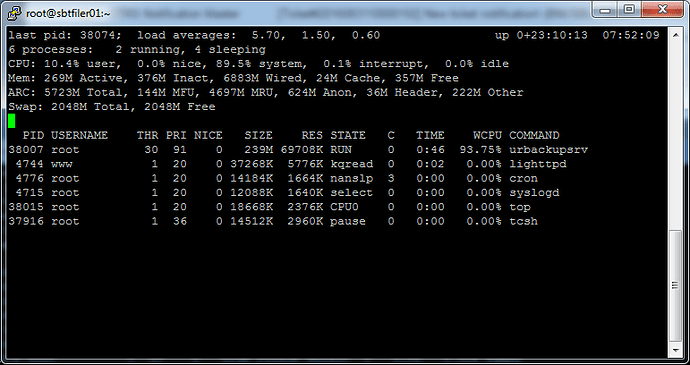
Task: Click PID 37916 in process list
Action: tap(26, 221)
